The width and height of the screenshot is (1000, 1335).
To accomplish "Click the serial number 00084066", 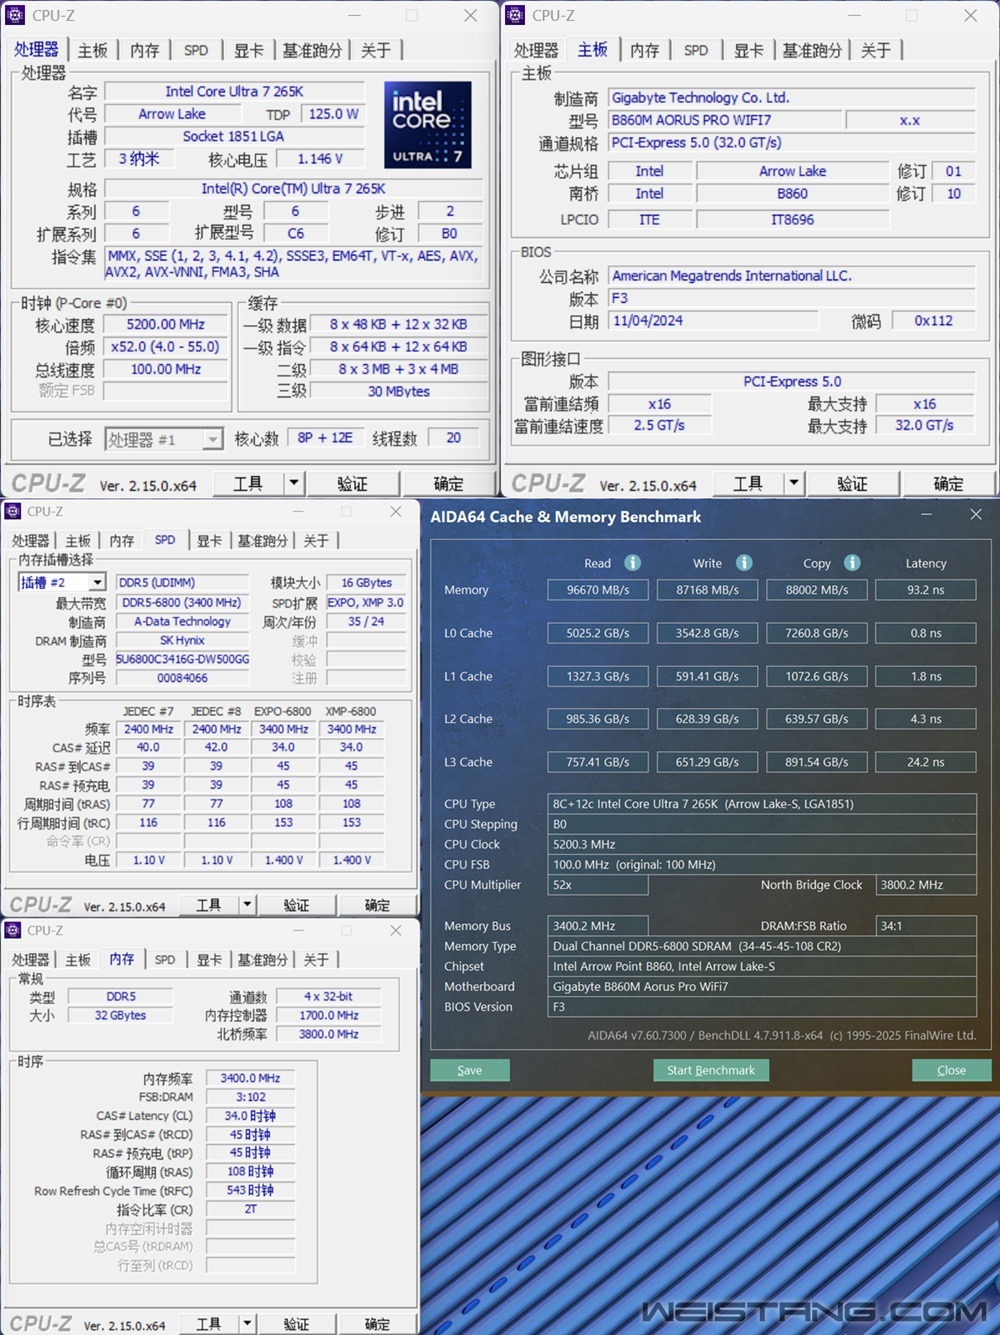I will pyautogui.click(x=182, y=677).
